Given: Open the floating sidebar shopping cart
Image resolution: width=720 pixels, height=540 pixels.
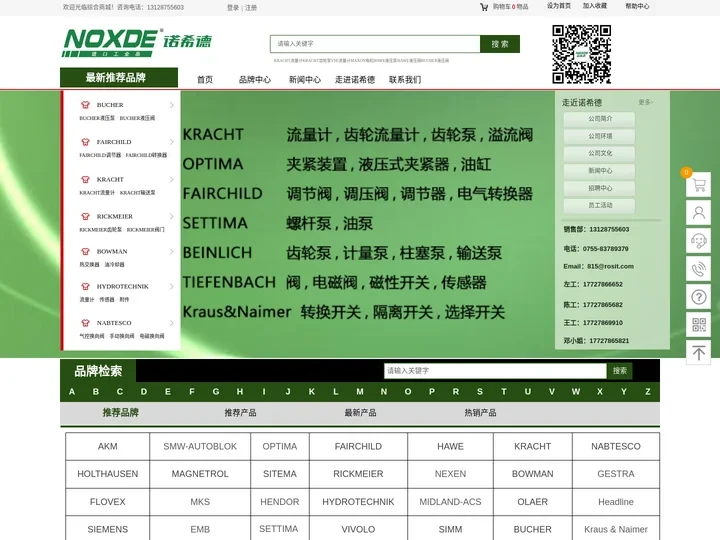Looking at the screenshot, I should pos(698,185).
